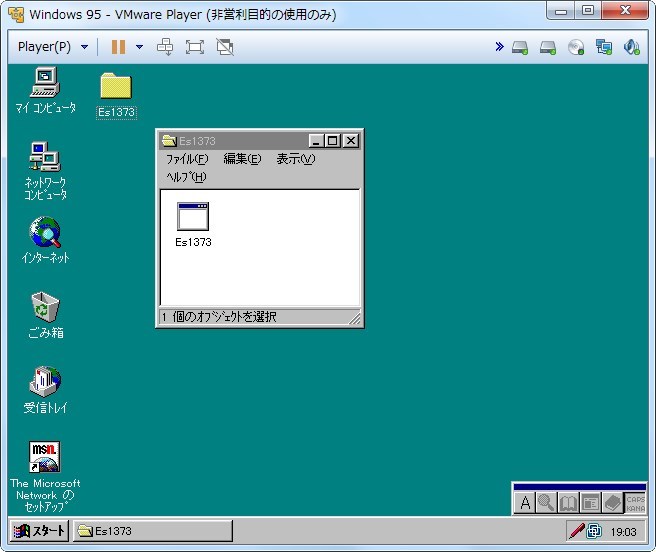
Task: Select the Es1373 folder on the desktop
Action: [116, 95]
